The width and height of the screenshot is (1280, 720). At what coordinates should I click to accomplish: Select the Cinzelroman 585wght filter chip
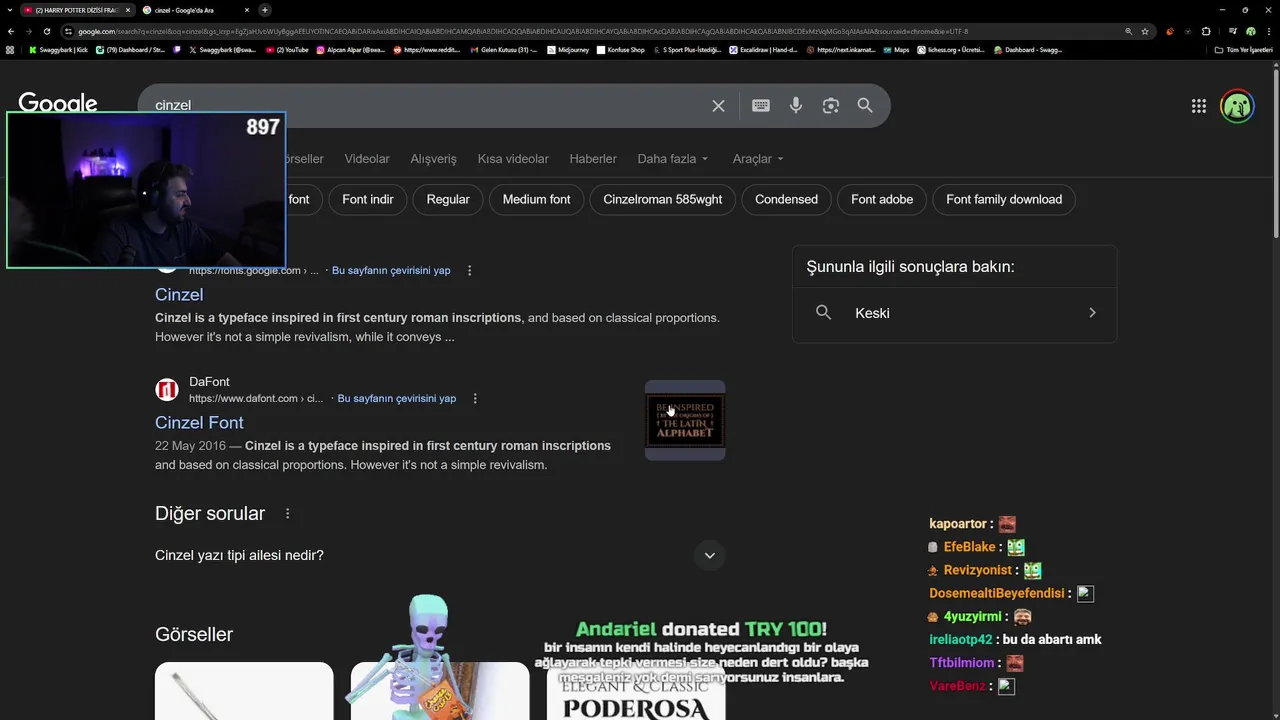pyautogui.click(x=663, y=199)
